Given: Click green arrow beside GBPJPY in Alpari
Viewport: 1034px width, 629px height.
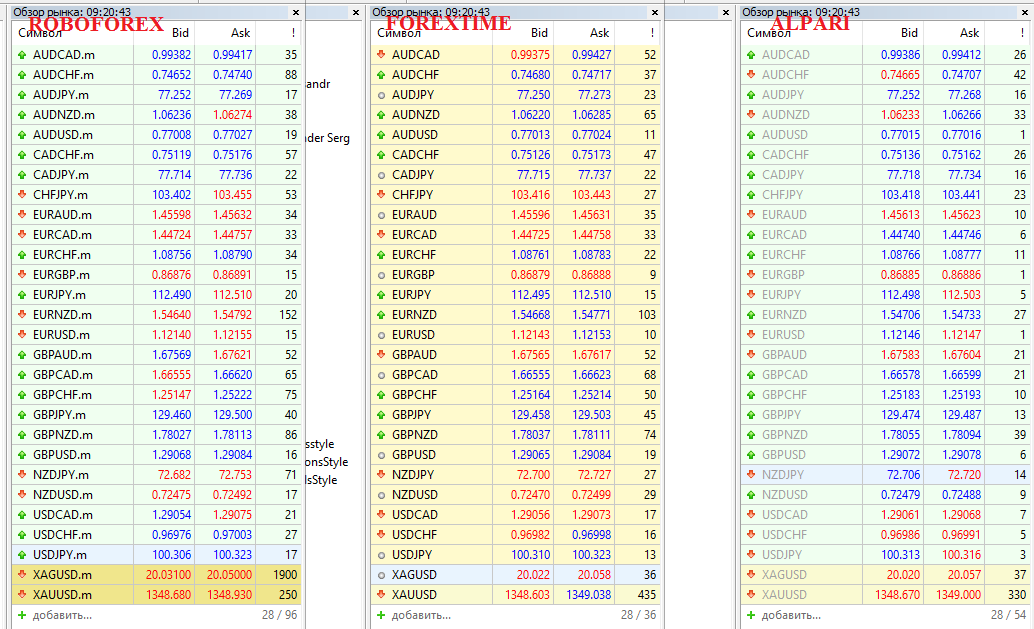Looking at the screenshot, I should (x=750, y=415).
